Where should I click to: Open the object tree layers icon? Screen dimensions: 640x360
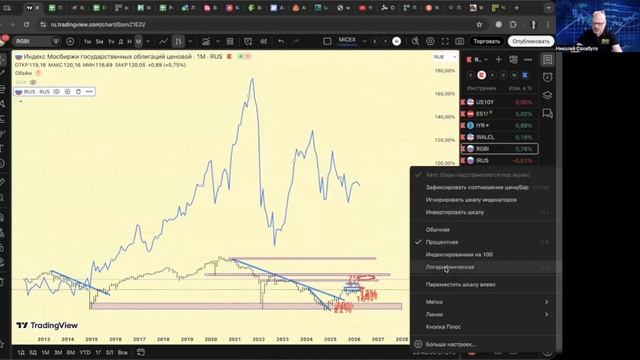547,95
